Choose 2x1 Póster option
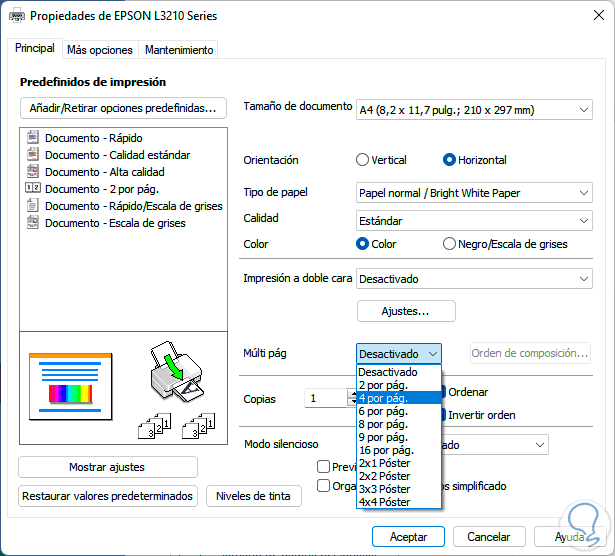 click(399, 463)
